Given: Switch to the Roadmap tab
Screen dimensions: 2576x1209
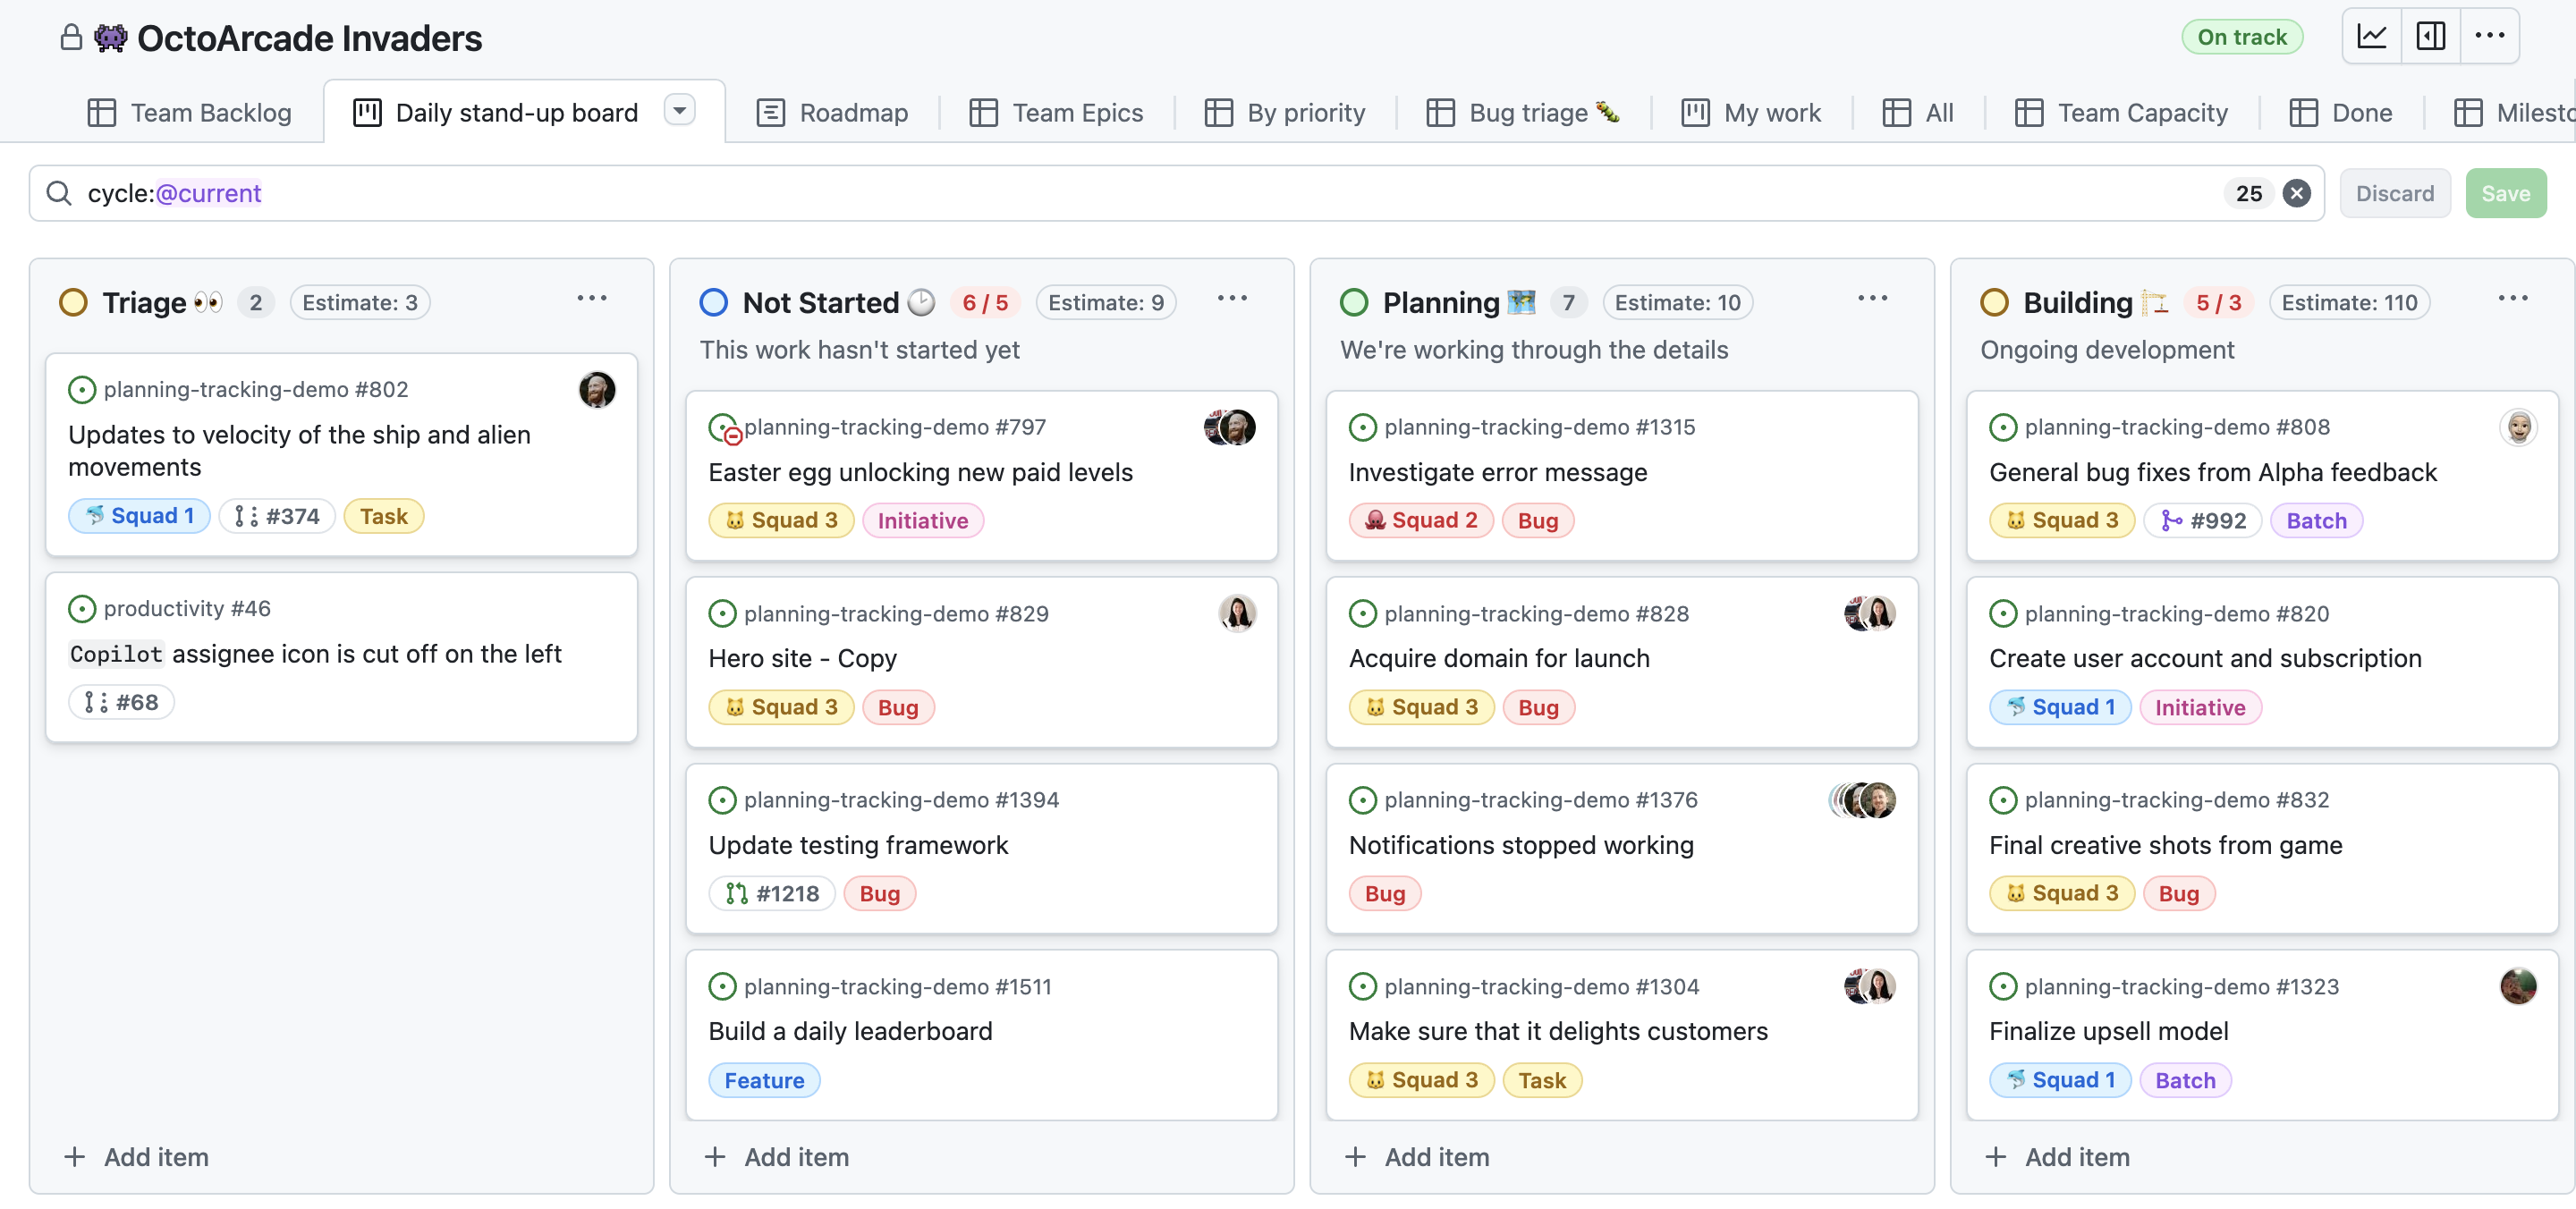Looking at the screenshot, I should tap(833, 113).
